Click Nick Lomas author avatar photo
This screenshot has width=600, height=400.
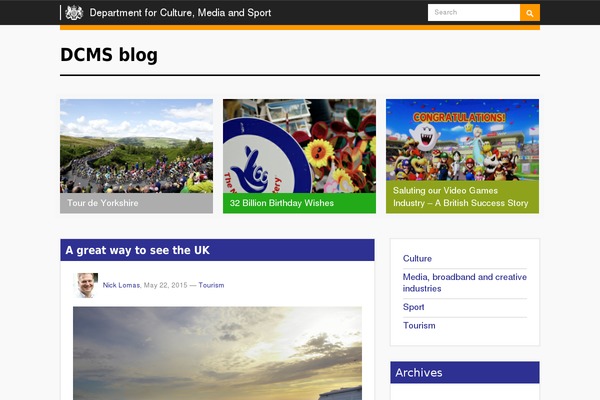pos(86,285)
